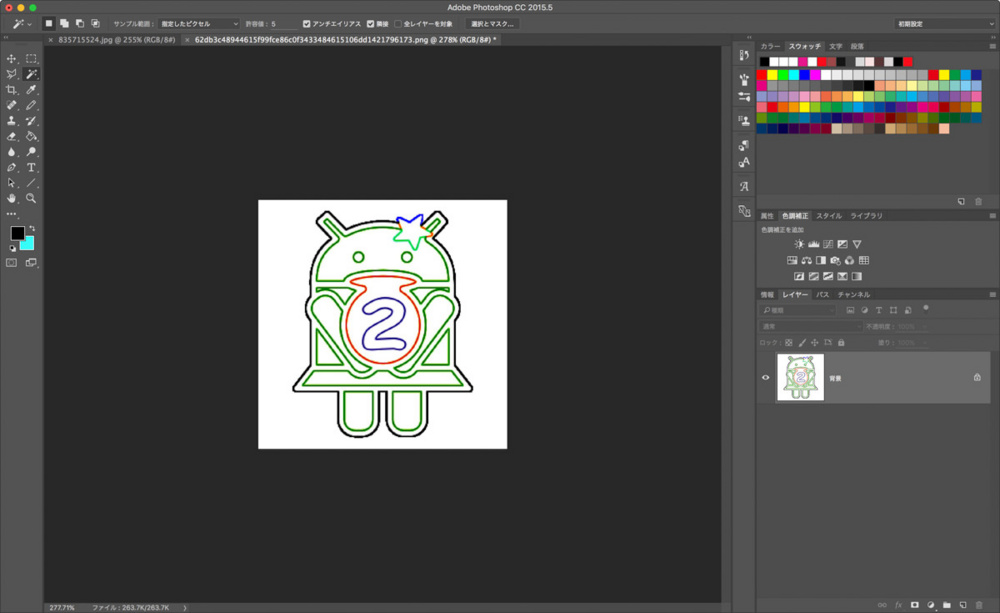Select the Blur tool
Screen dimensions: 1000x613
11,152
